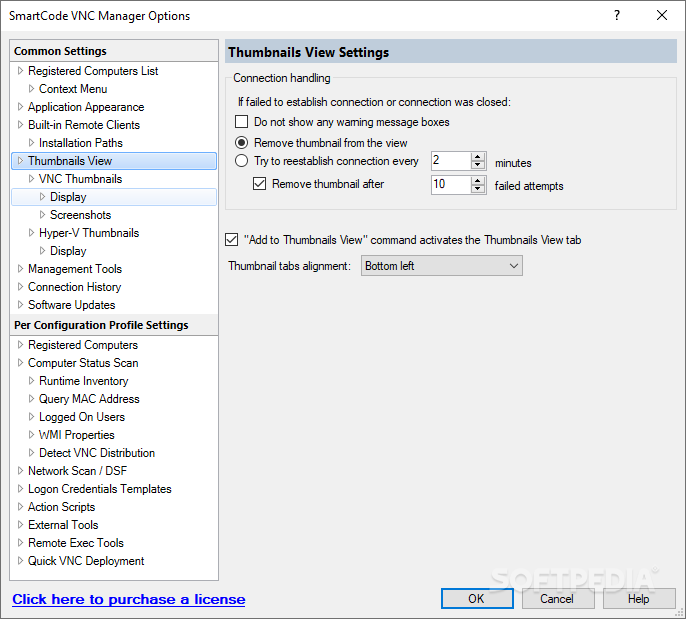Viewport: 686px width, 619px height.
Task: Increase failed attempts with up arrow
Action: click(x=478, y=180)
